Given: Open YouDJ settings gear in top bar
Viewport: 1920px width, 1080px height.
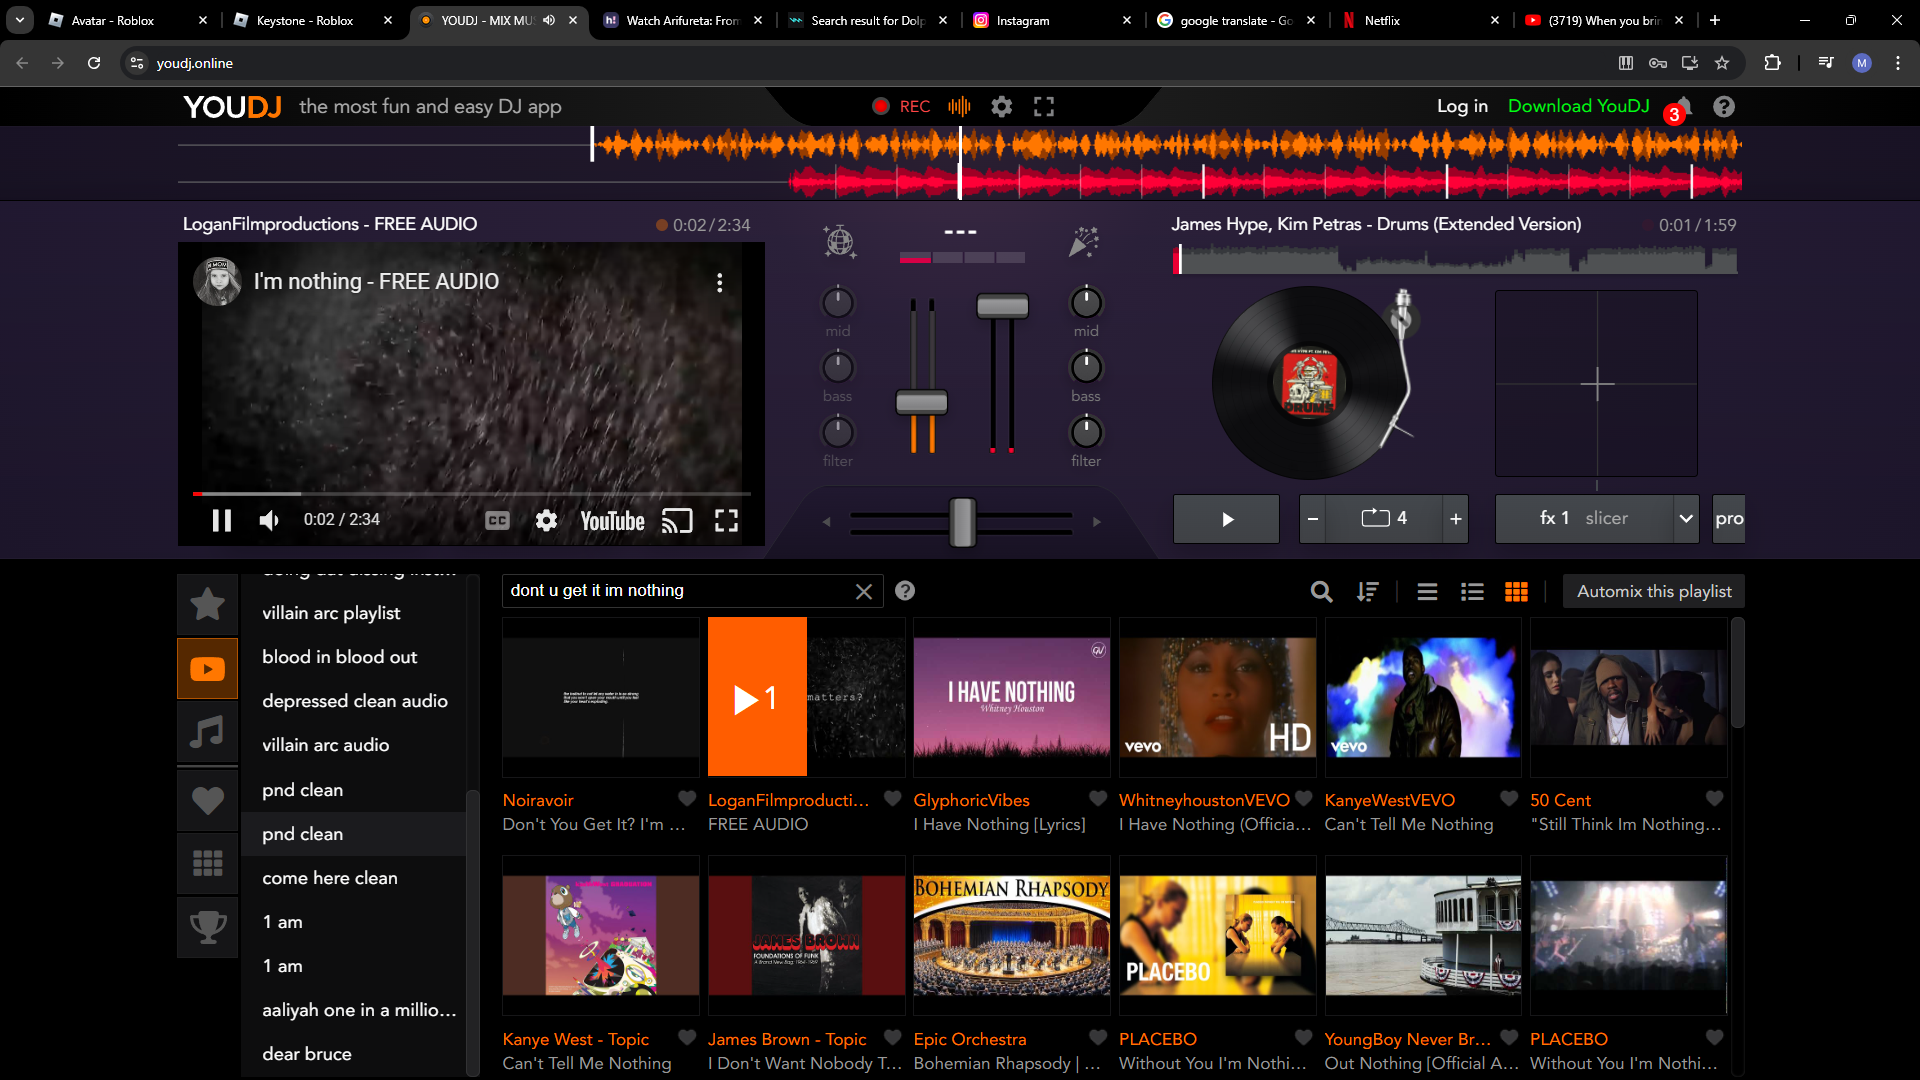Looking at the screenshot, I should (1001, 107).
